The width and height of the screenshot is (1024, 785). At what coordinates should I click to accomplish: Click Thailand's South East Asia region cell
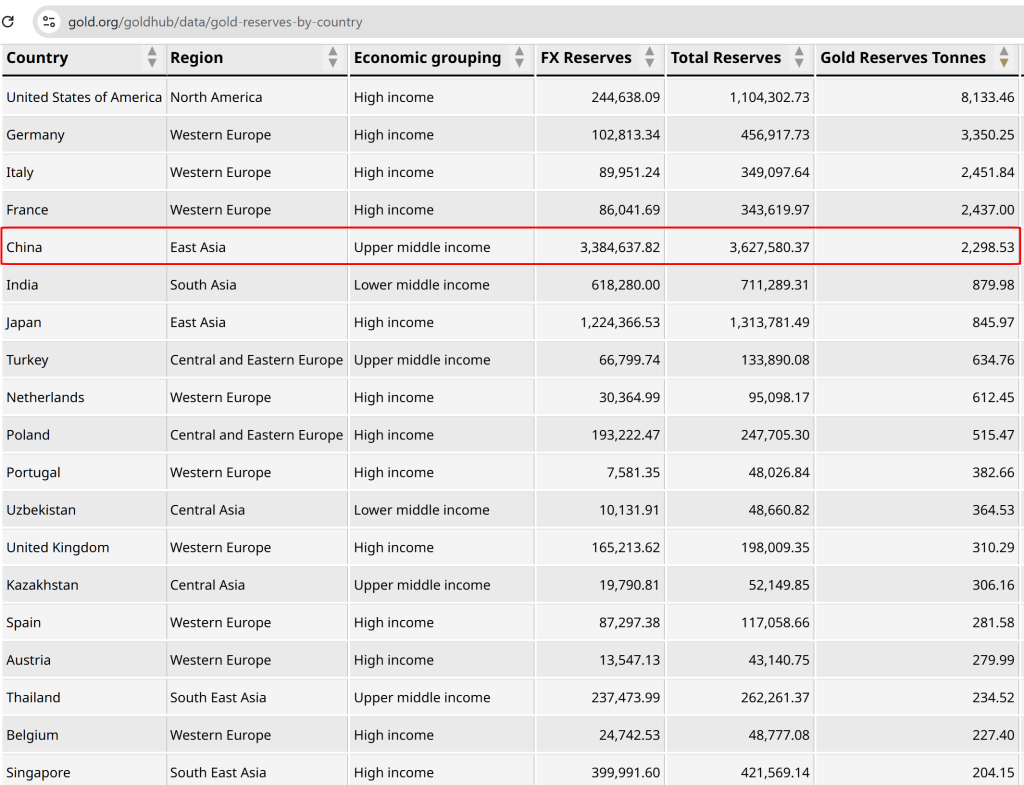pyautogui.click(x=218, y=697)
